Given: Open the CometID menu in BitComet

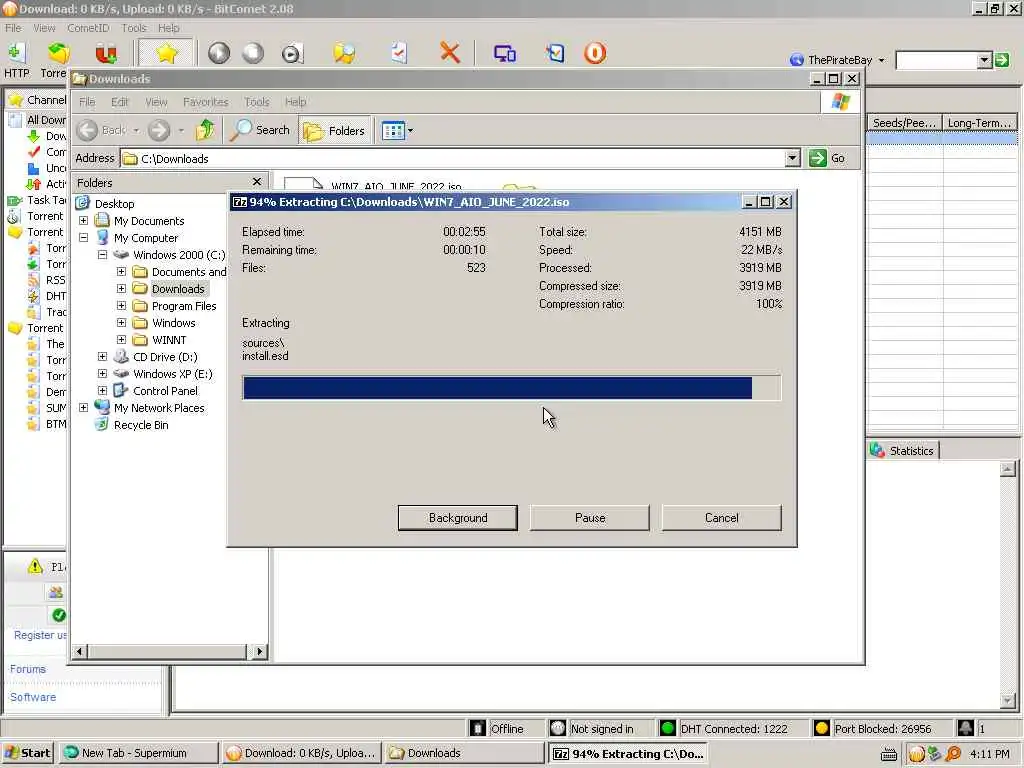Looking at the screenshot, I should [x=88, y=28].
